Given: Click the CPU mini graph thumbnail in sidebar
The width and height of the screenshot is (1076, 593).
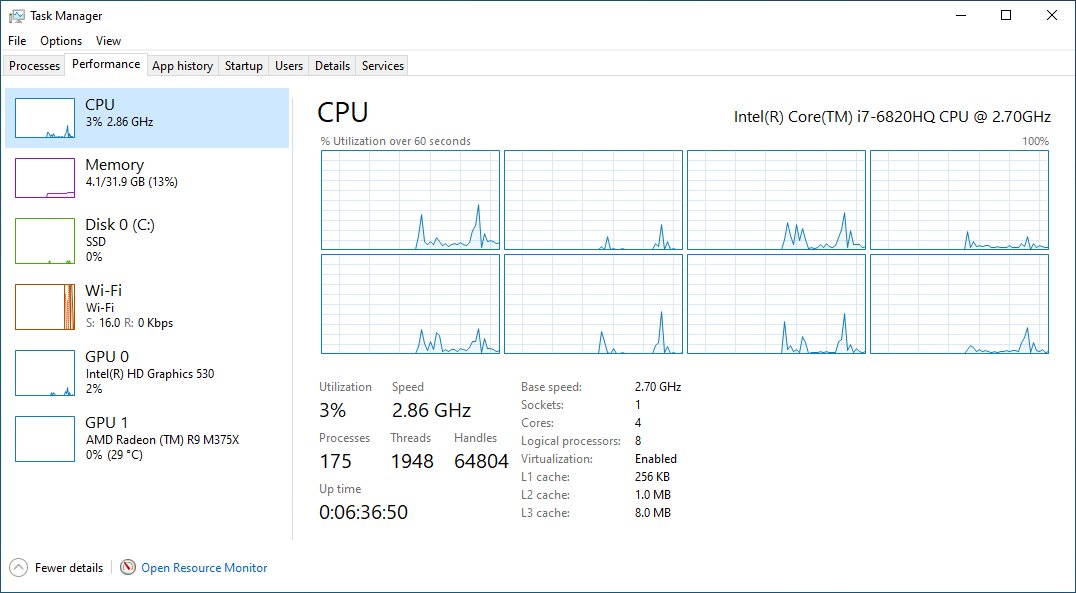Looking at the screenshot, I should point(45,118).
